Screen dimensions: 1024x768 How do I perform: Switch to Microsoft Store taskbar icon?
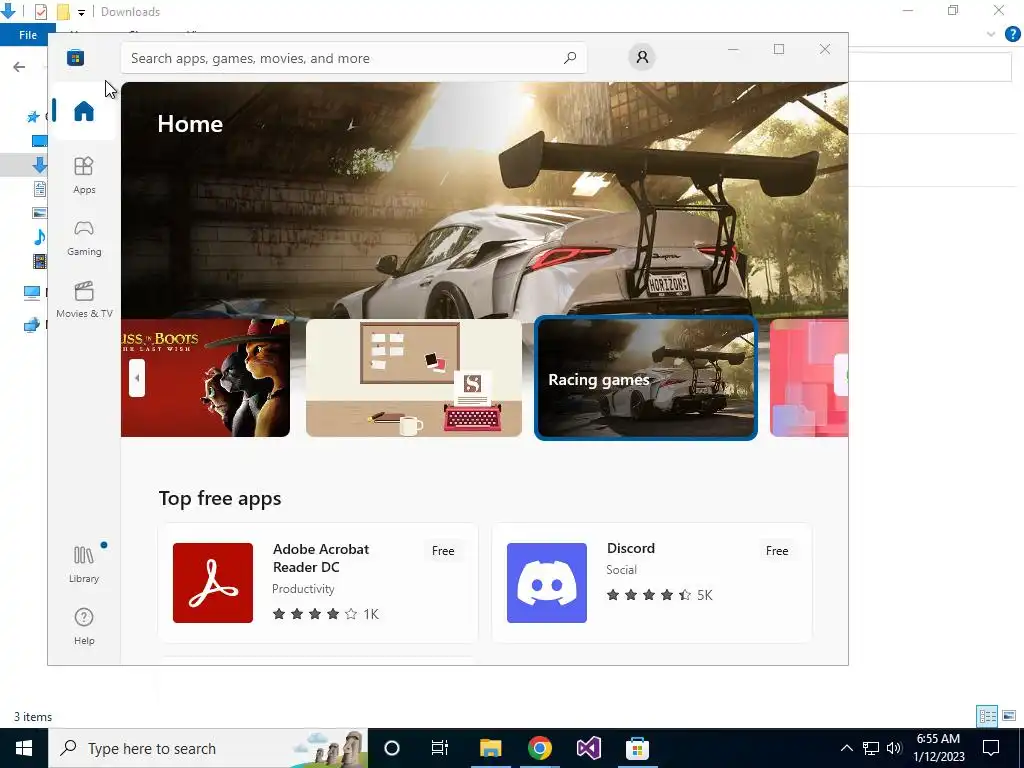(x=637, y=748)
